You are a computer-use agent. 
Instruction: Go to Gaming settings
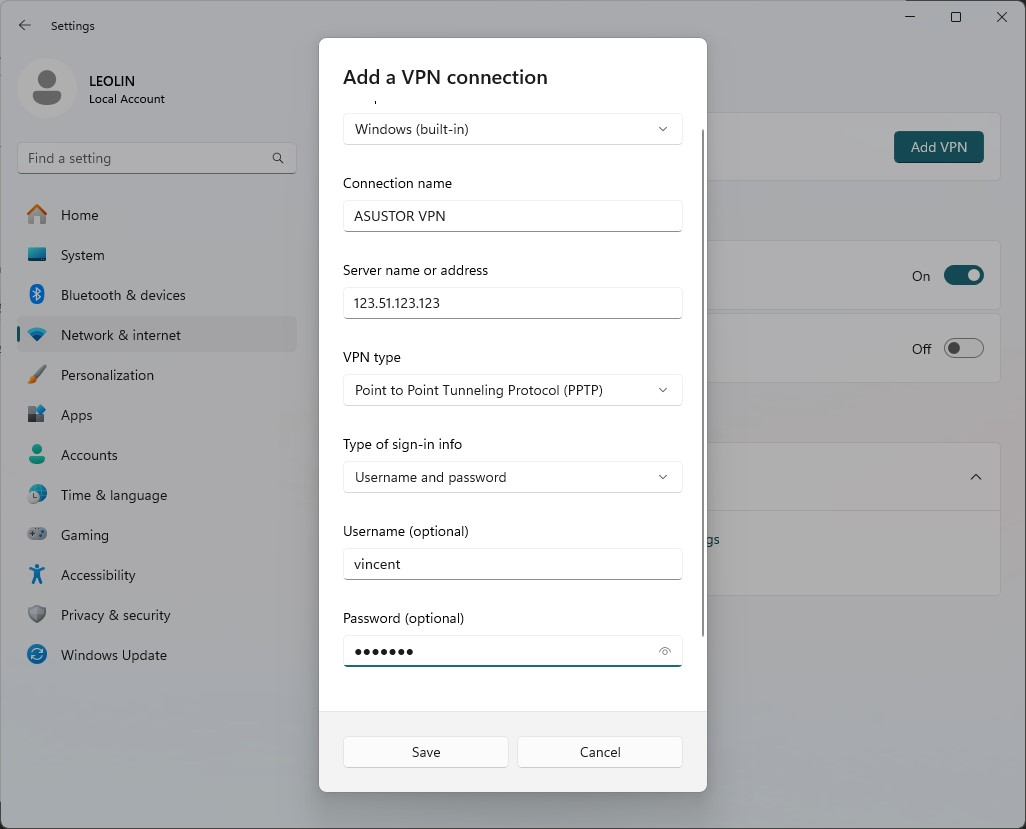[x=157, y=535]
